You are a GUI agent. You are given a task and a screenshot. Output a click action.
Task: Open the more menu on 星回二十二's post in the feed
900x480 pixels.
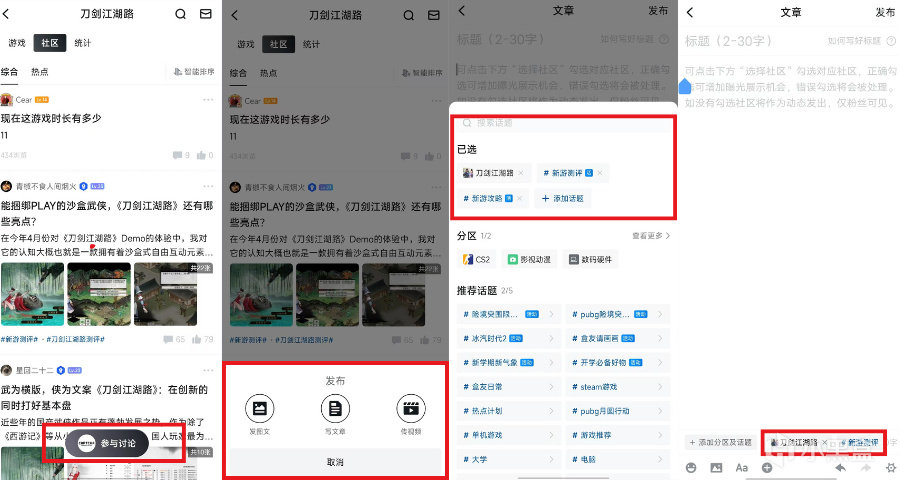208,370
